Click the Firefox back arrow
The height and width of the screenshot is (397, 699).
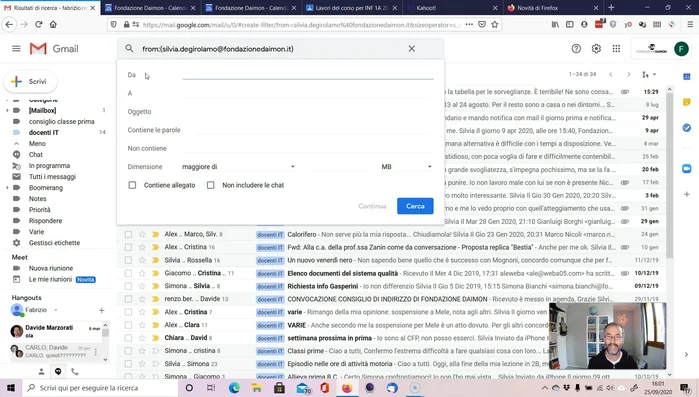coord(9,24)
